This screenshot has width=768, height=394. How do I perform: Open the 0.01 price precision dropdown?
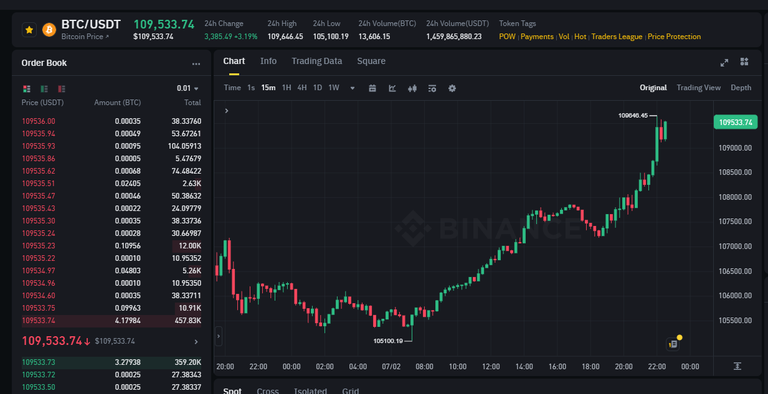coord(188,88)
